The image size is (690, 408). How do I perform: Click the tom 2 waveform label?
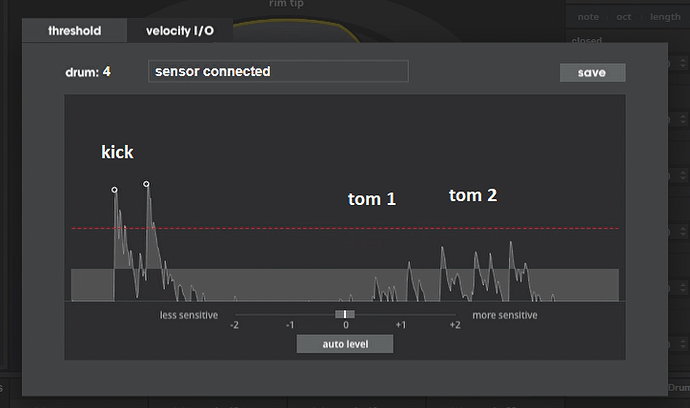click(473, 195)
